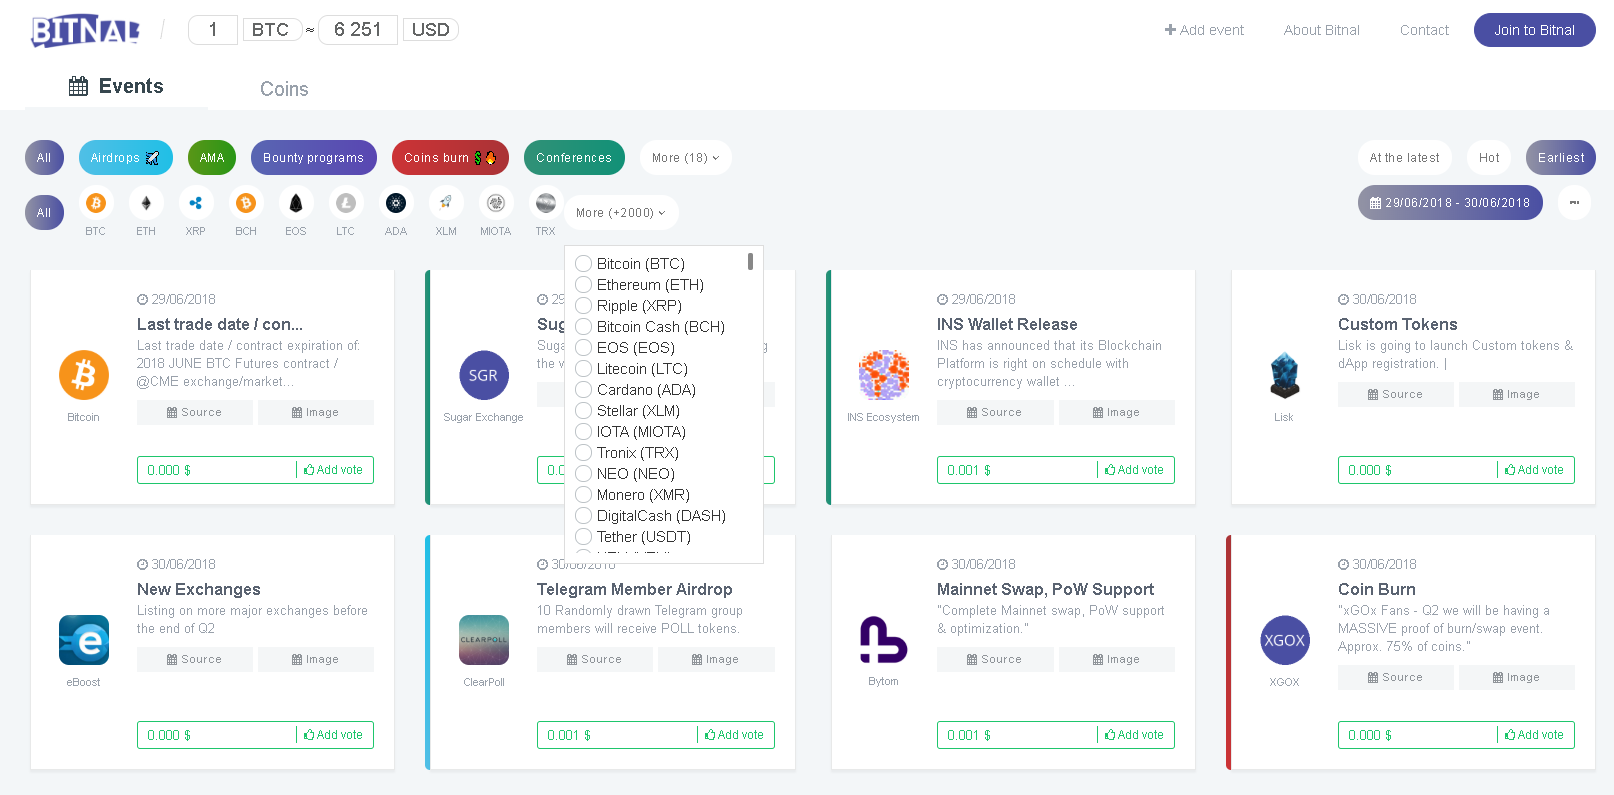
Task: Open the date range 29/06/2018 - 30/06/2018 picker
Action: coord(1450,203)
